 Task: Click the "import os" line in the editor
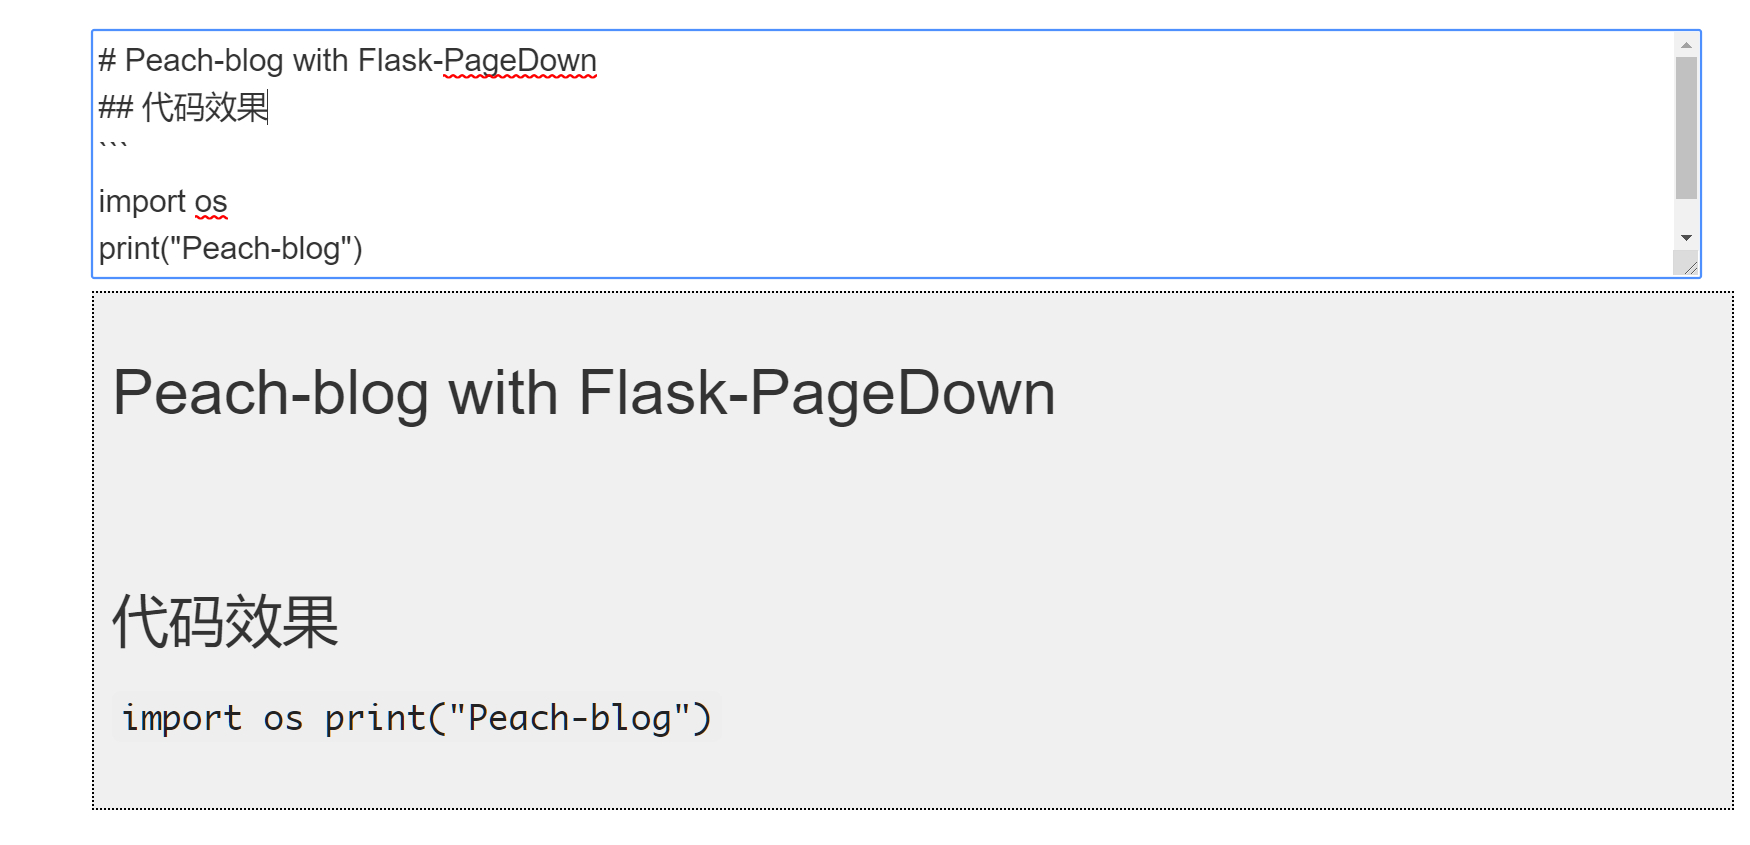click(163, 202)
